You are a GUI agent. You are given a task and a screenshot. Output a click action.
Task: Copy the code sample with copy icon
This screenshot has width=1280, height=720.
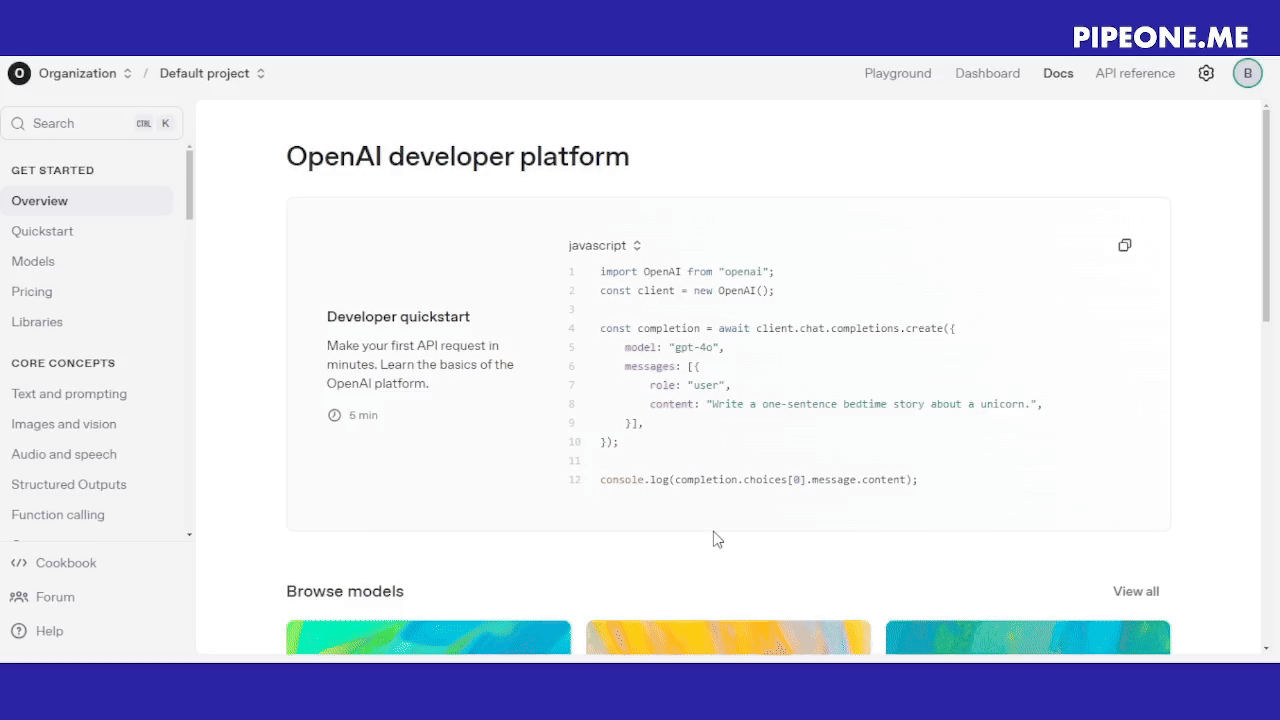1125,245
